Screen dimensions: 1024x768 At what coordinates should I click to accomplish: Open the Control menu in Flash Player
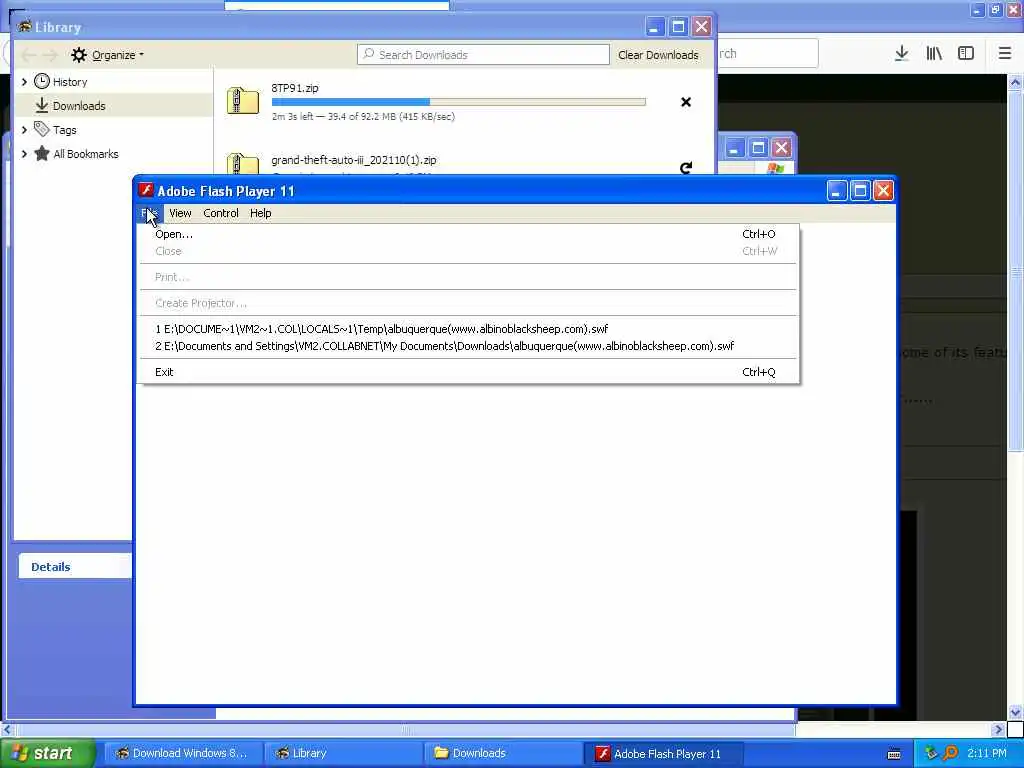pyautogui.click(x=221, y=213)
